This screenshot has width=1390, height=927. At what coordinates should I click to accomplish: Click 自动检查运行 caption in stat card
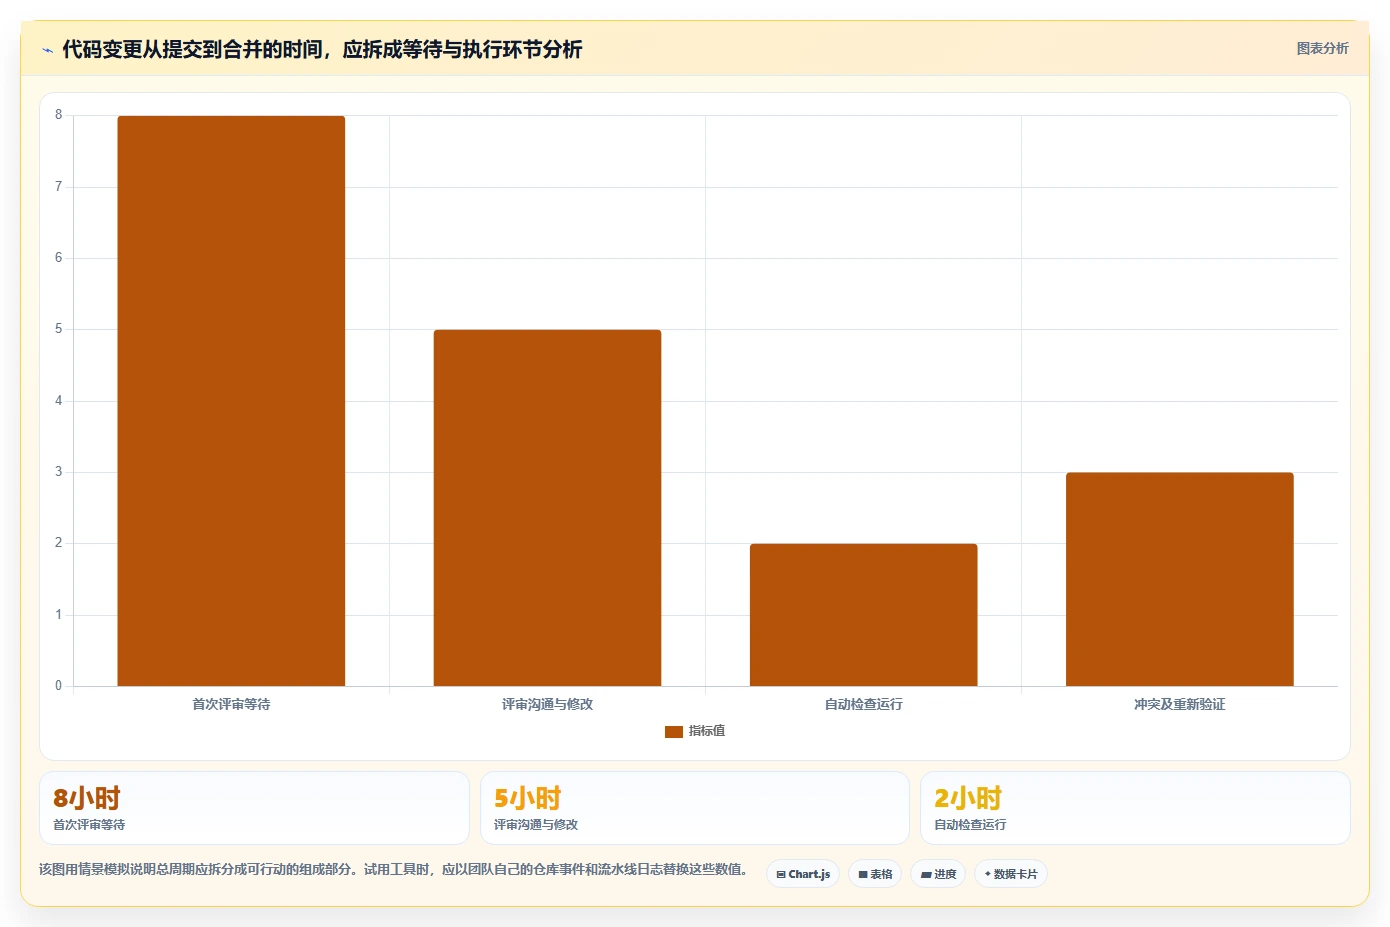pyautogui.click(x=970, y=825)
